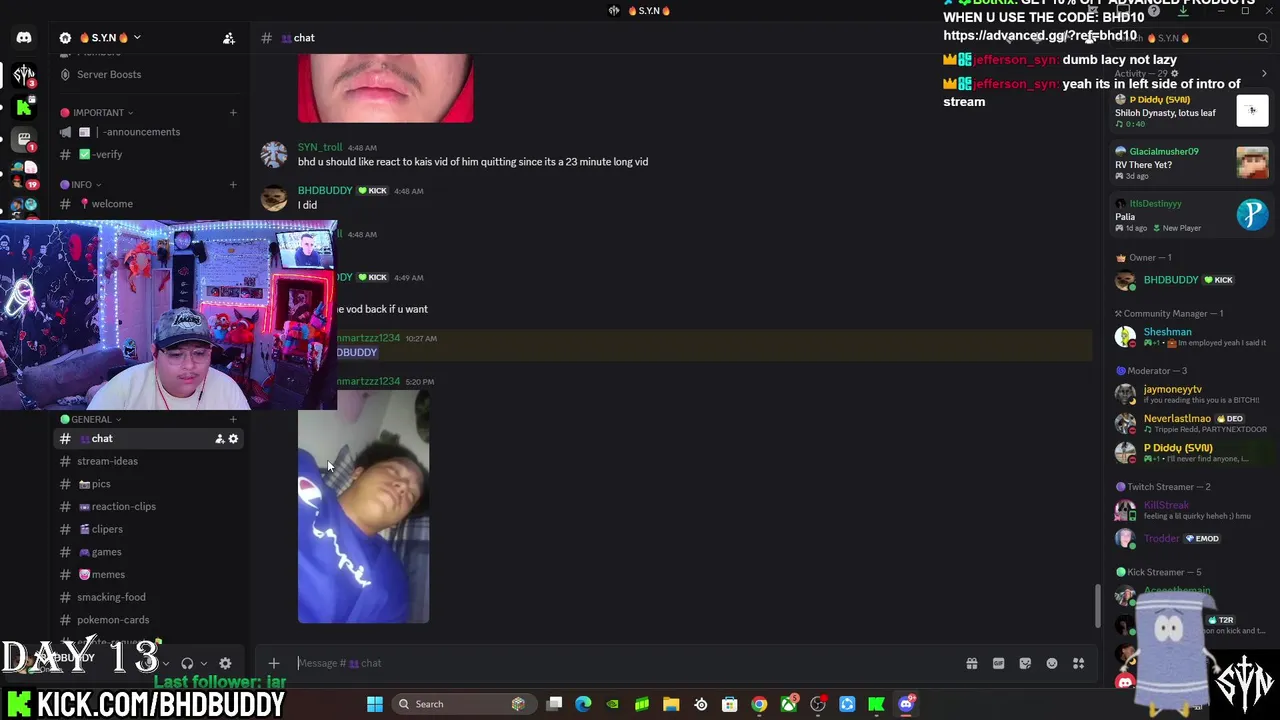Open the sleeping person image attachment
1280x720 pixels.
coord(363,507)
